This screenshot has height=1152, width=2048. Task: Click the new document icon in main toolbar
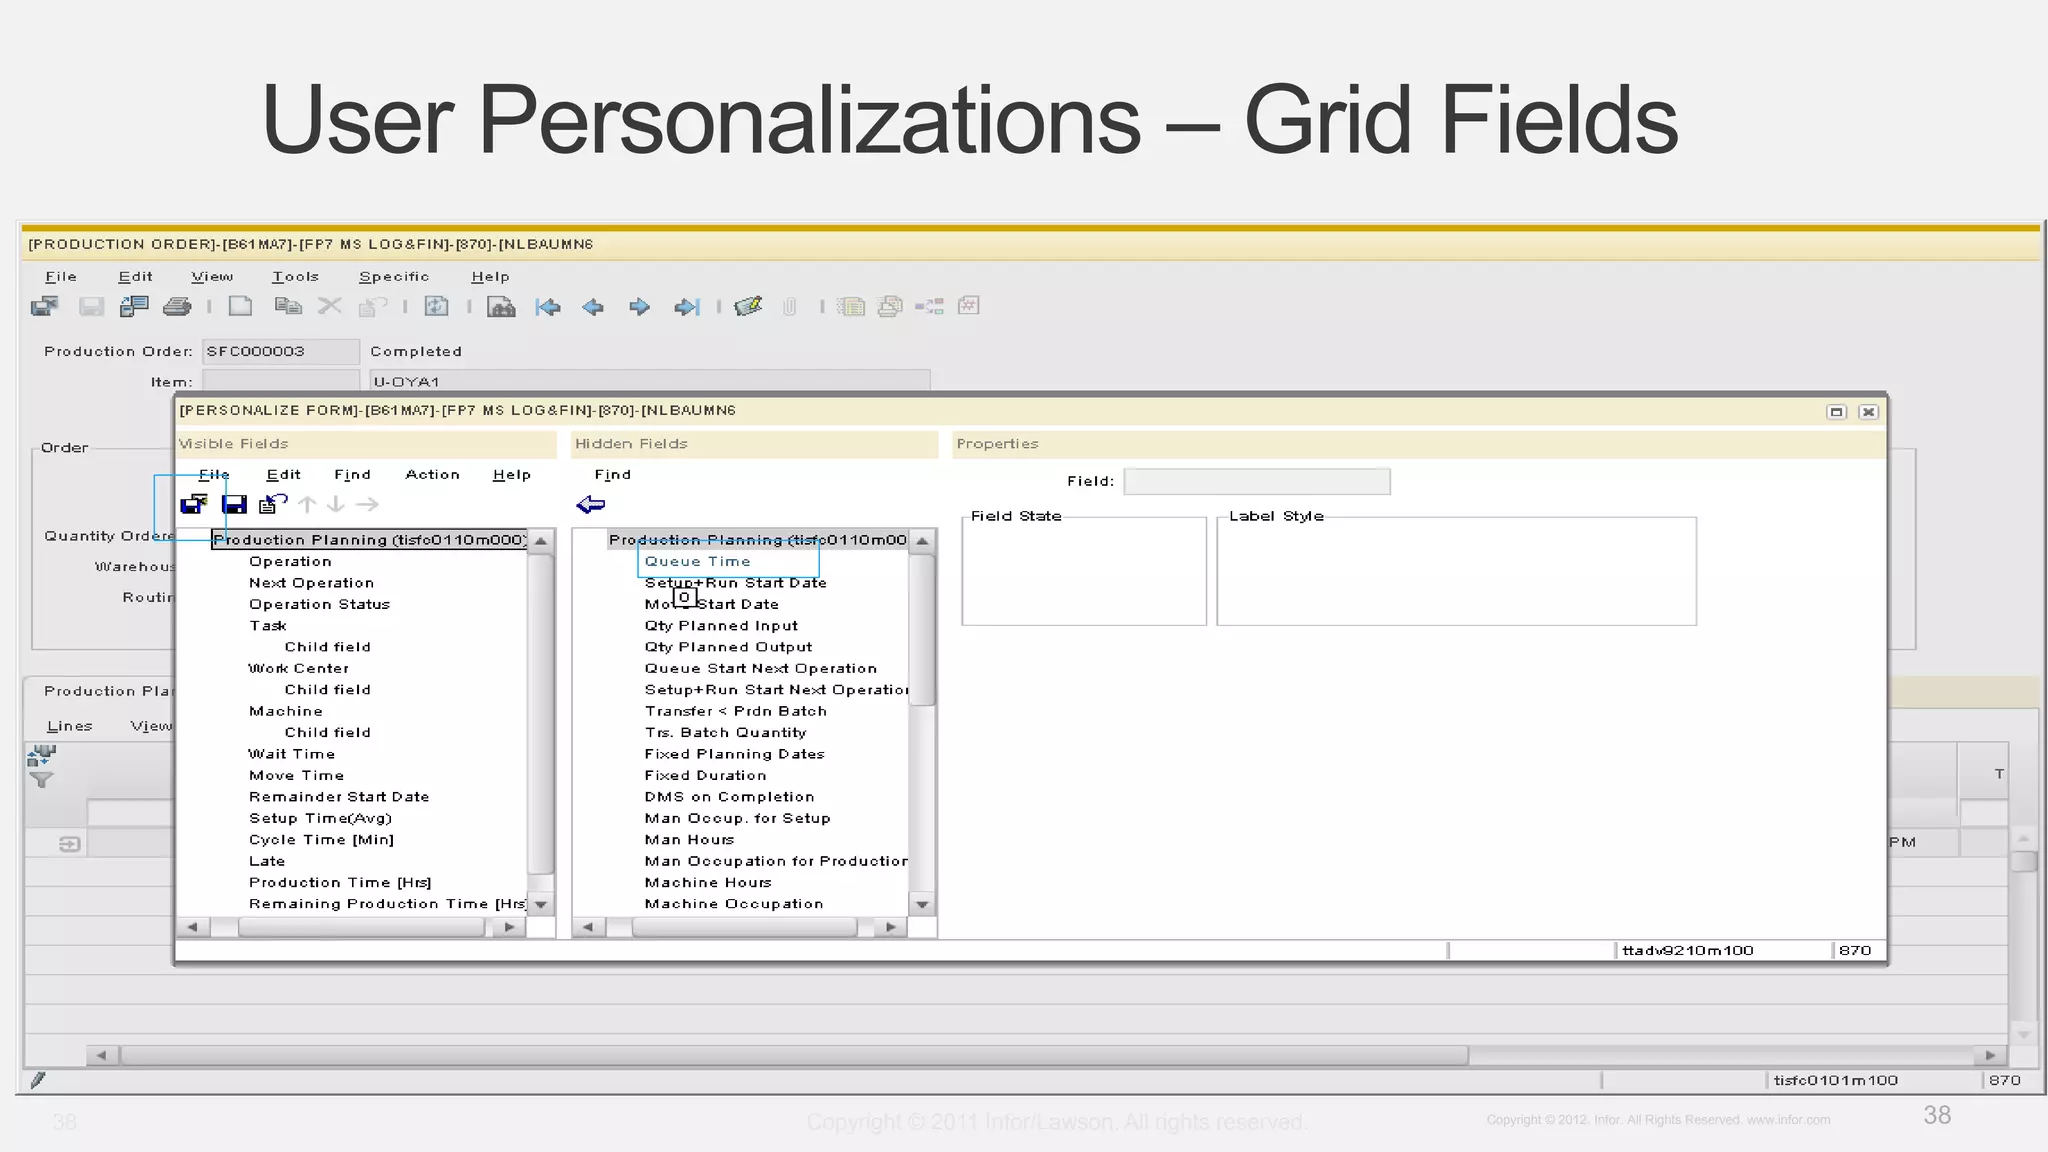240,307
